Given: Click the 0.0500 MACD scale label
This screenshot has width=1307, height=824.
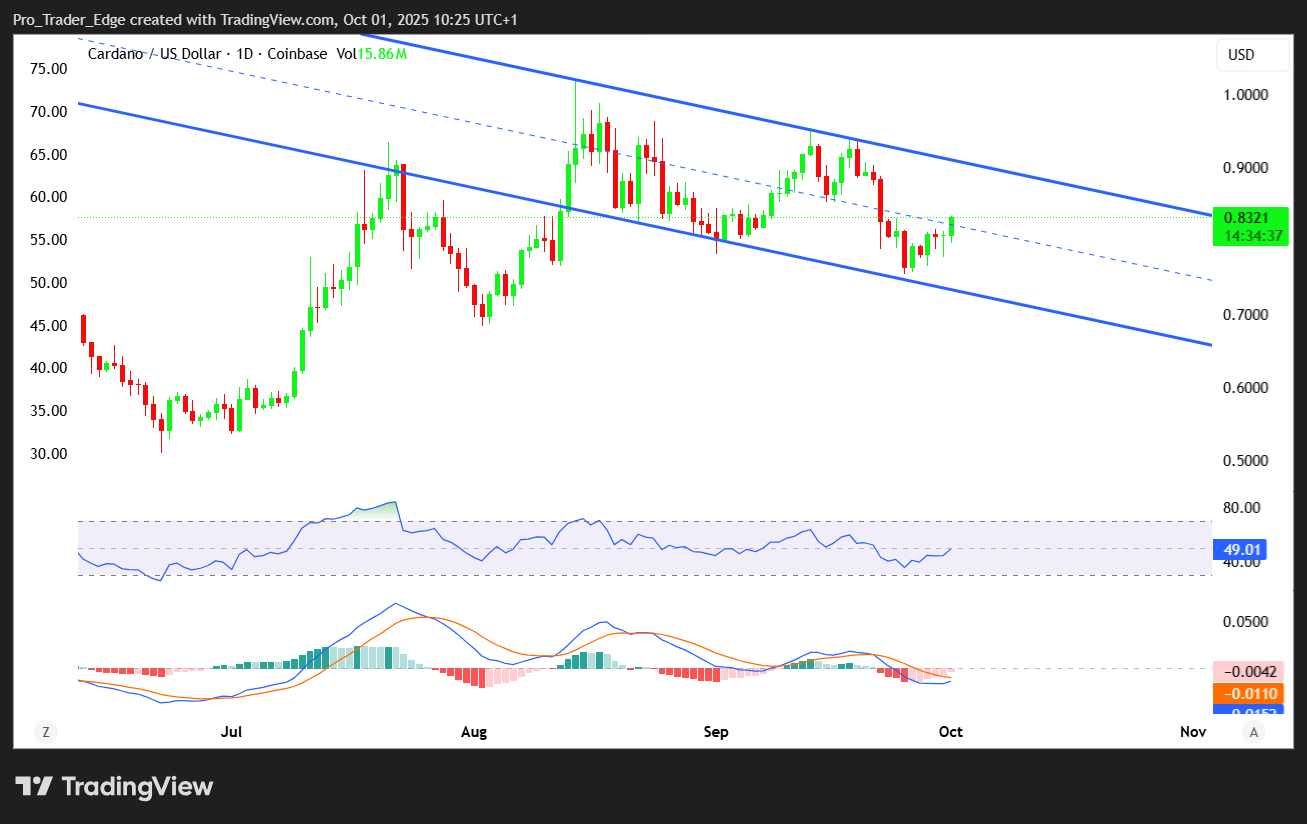Looking at the screenshot, I should [x=1247, y=621].
